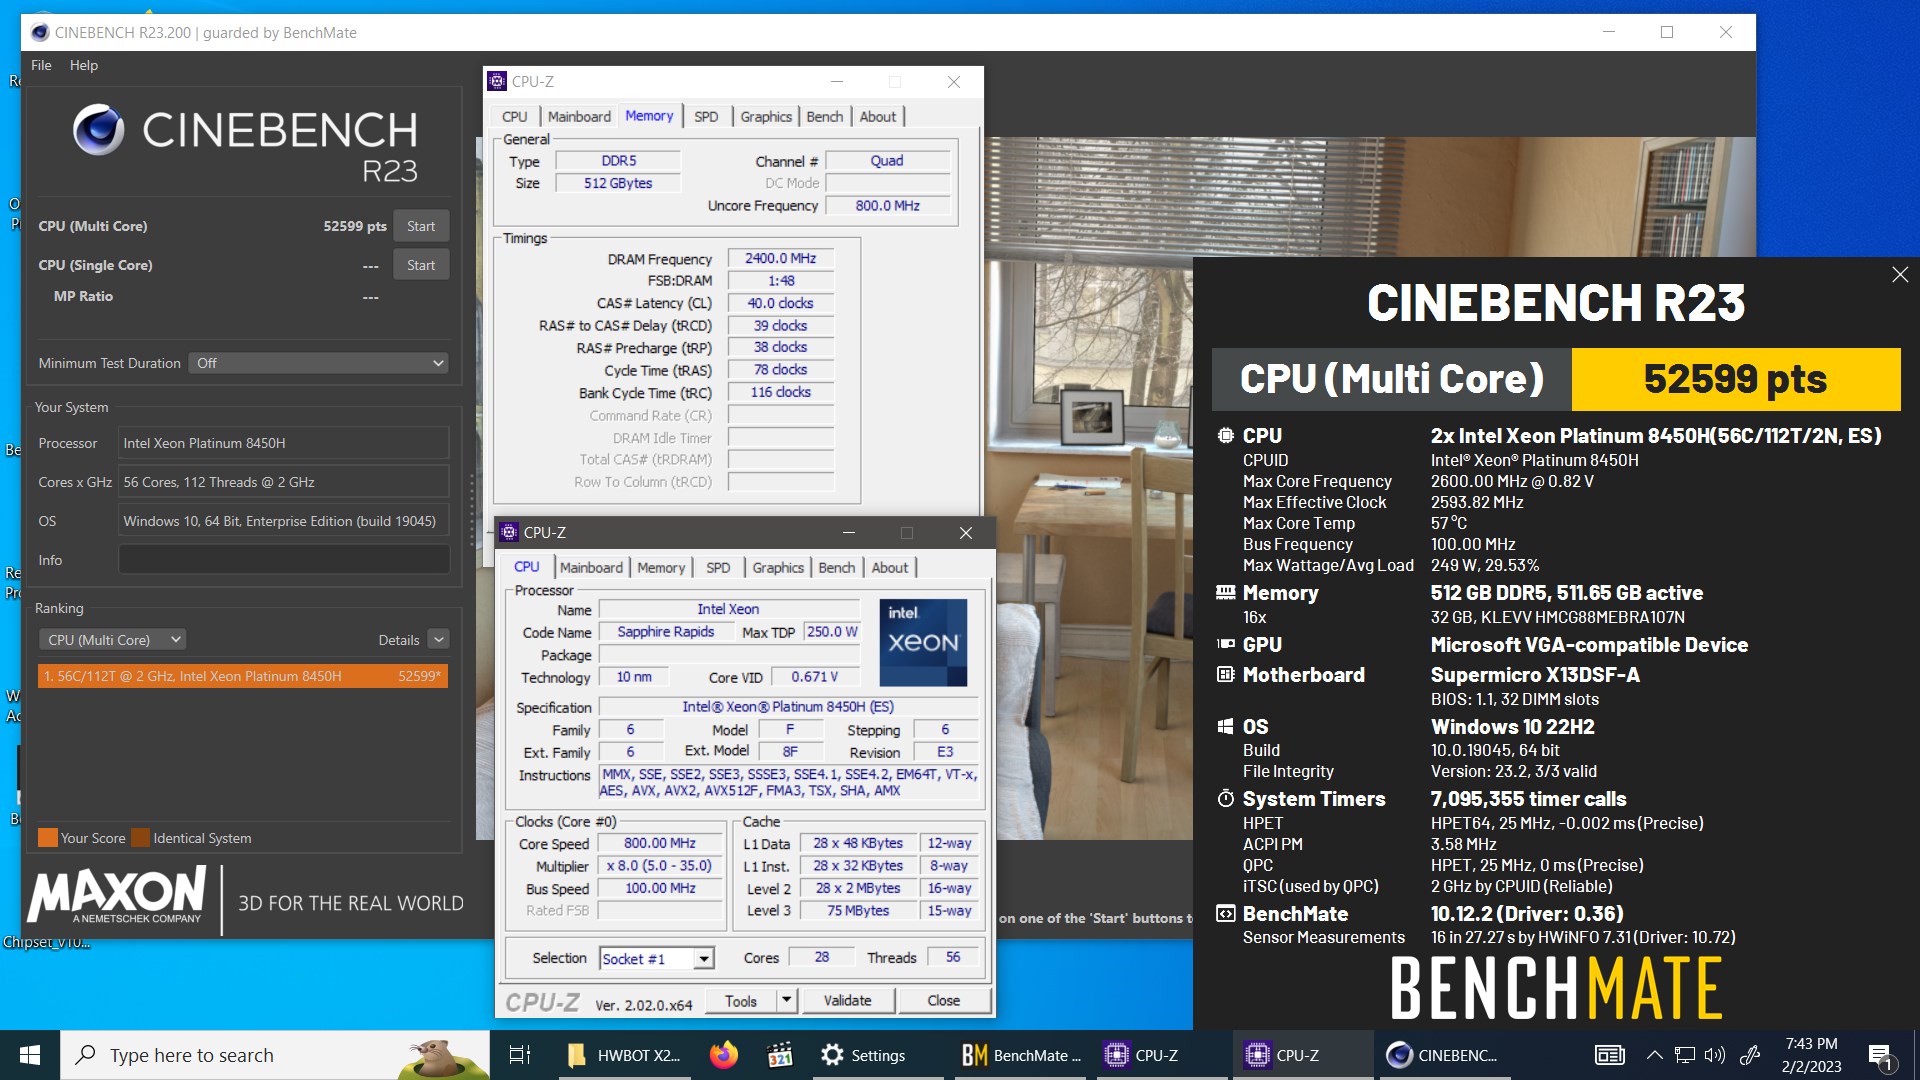The image size is (1920, 1080).
Task: Click the volume speaker tray icon
Action: [x=1714, y=1055]
